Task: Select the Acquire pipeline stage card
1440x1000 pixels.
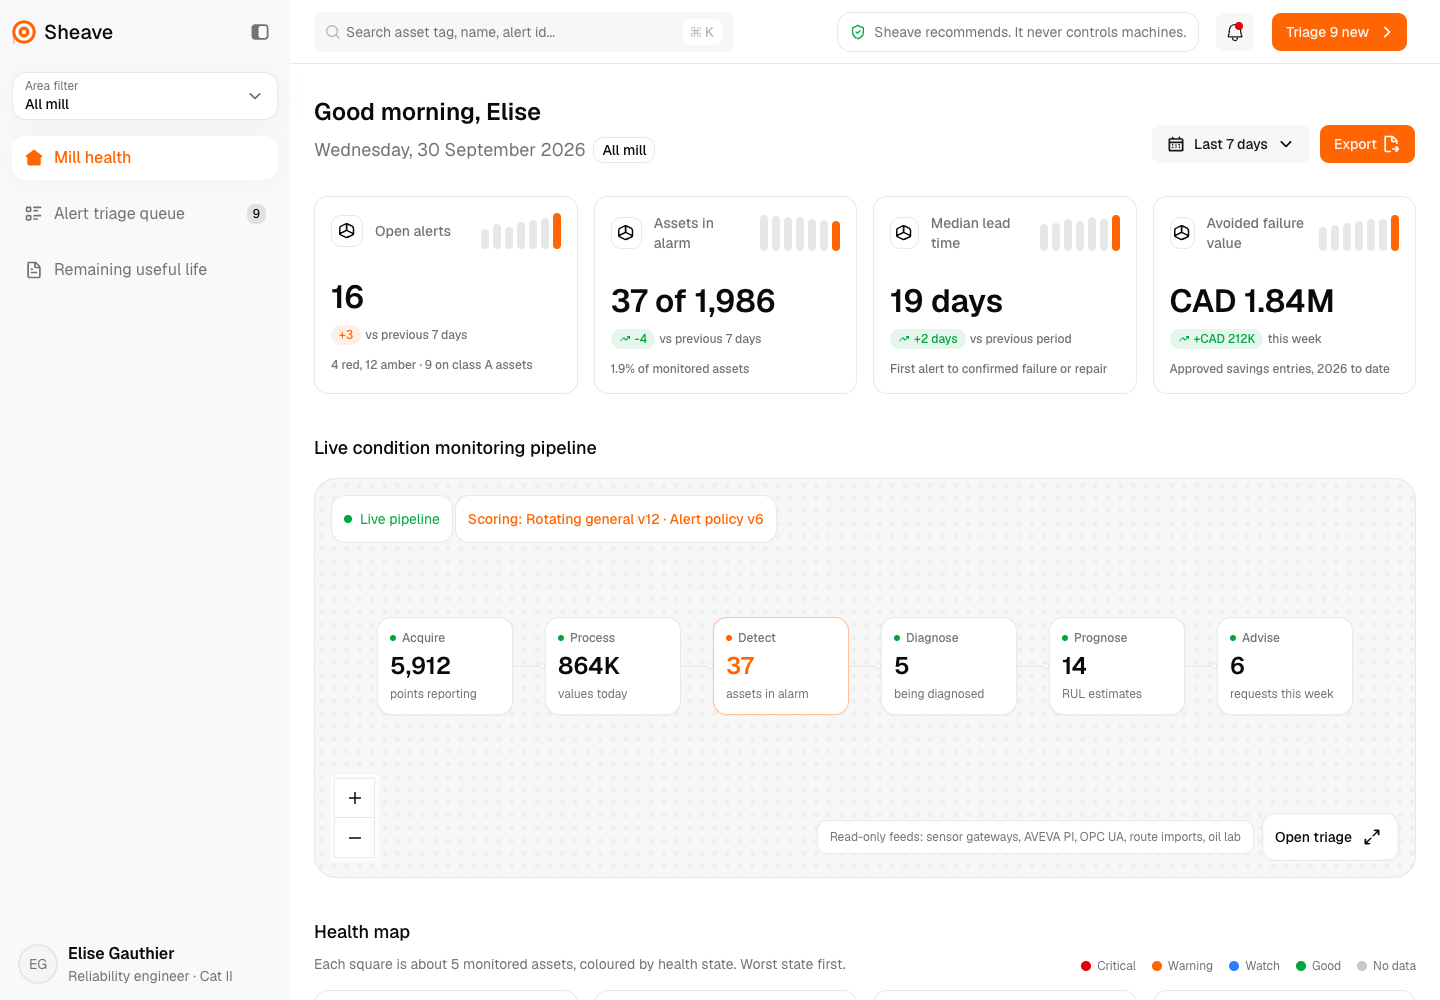Action: pos(445,666)
